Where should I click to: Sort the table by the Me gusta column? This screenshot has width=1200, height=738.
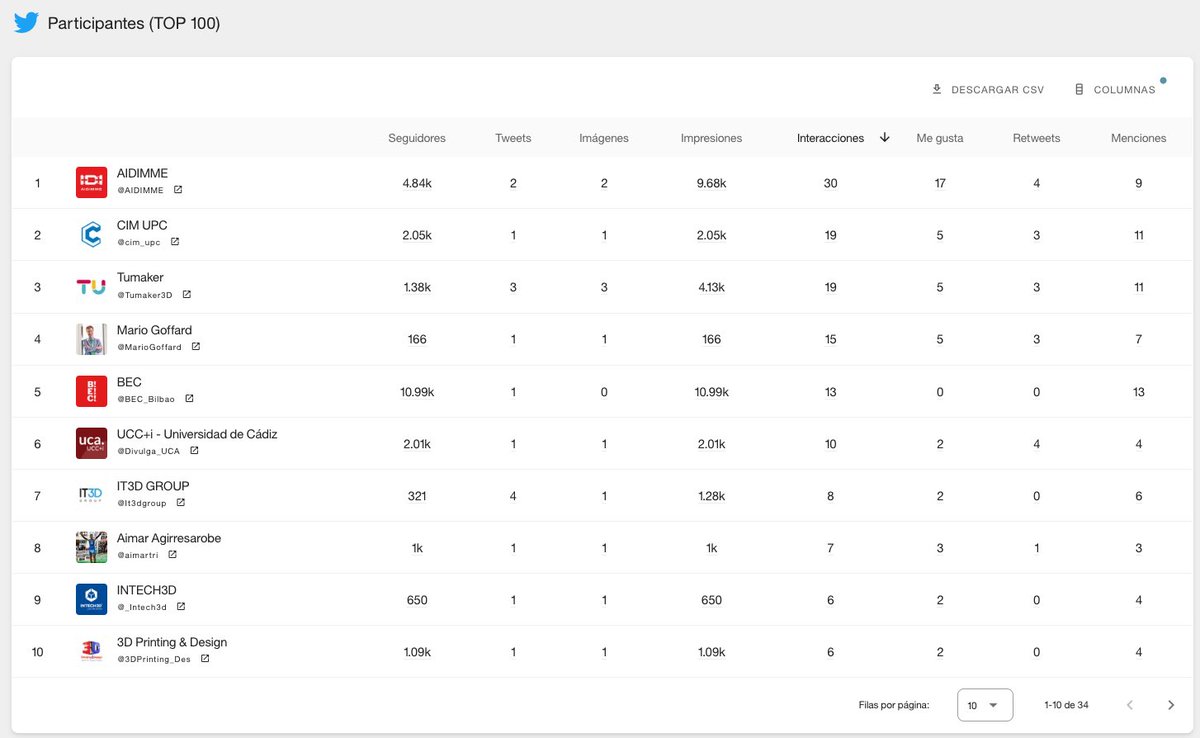point(939,138)
